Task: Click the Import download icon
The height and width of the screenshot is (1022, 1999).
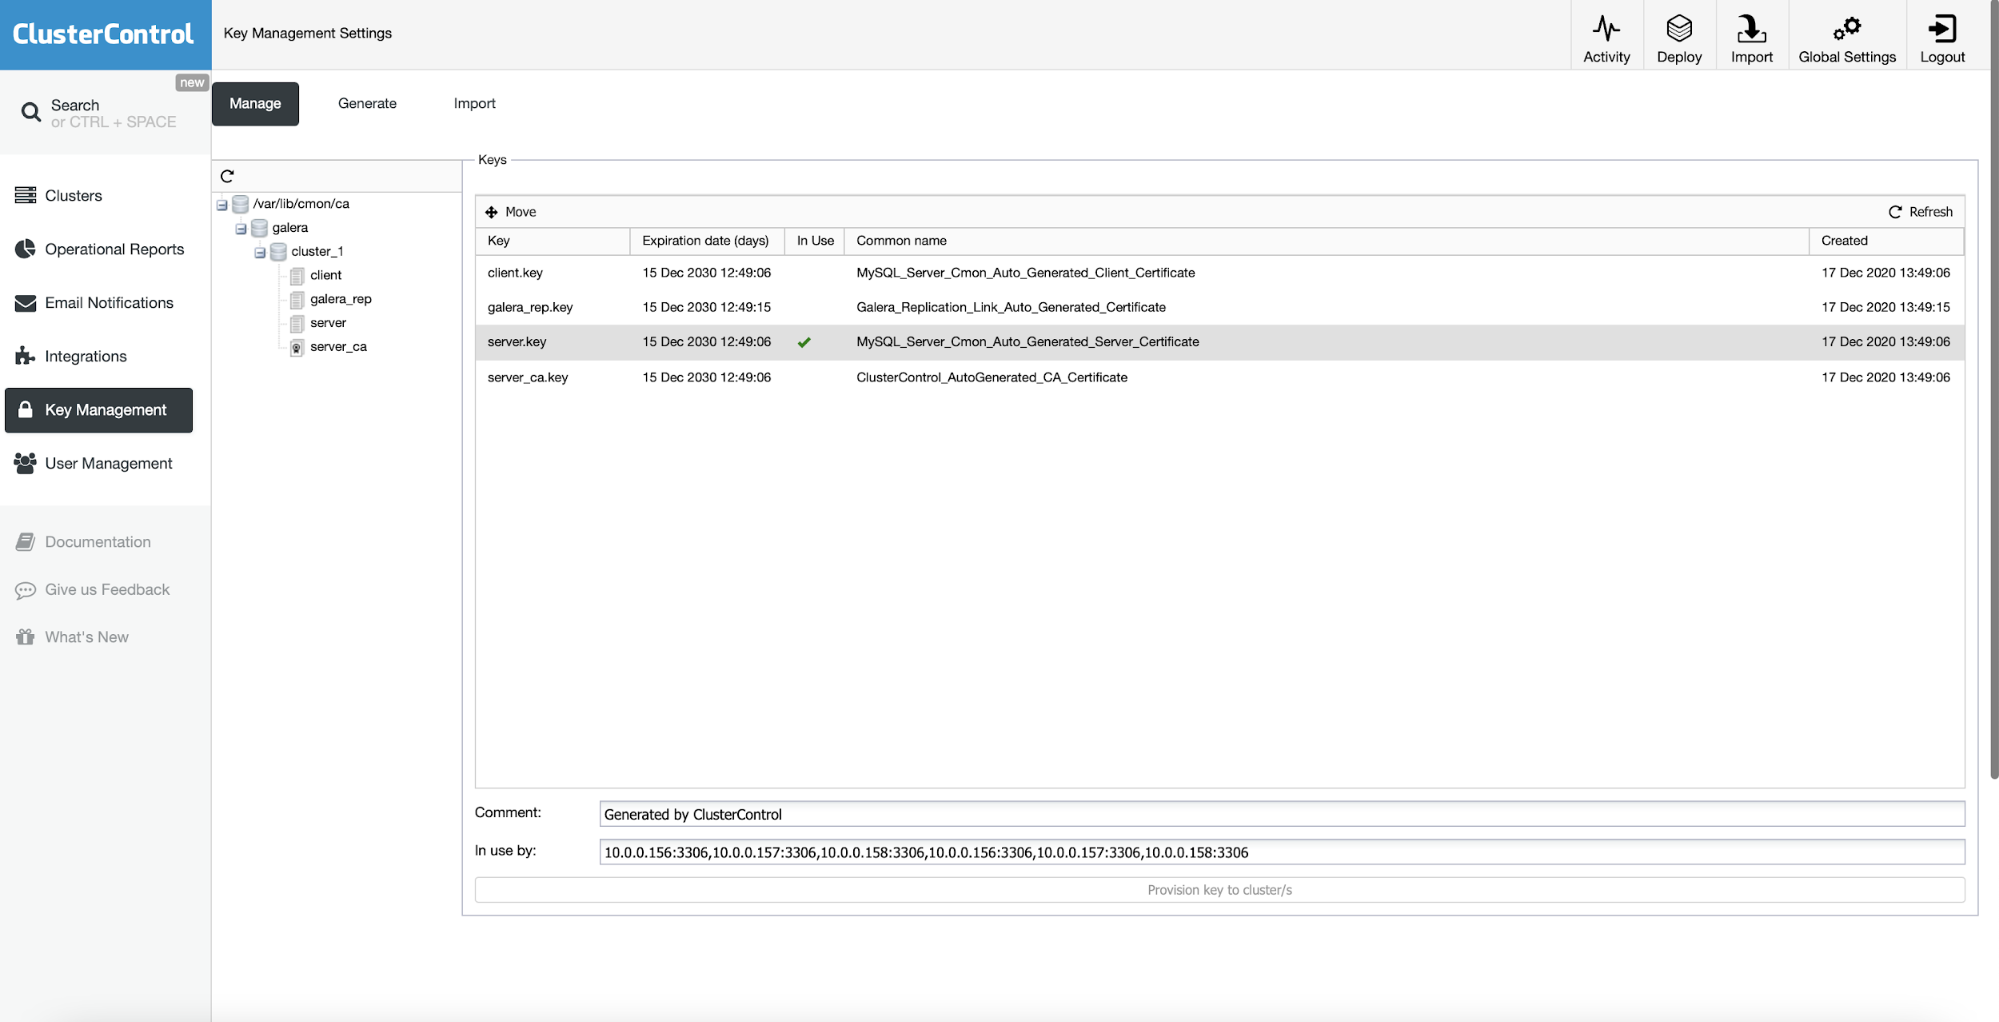Action: tap(1751, 28)
